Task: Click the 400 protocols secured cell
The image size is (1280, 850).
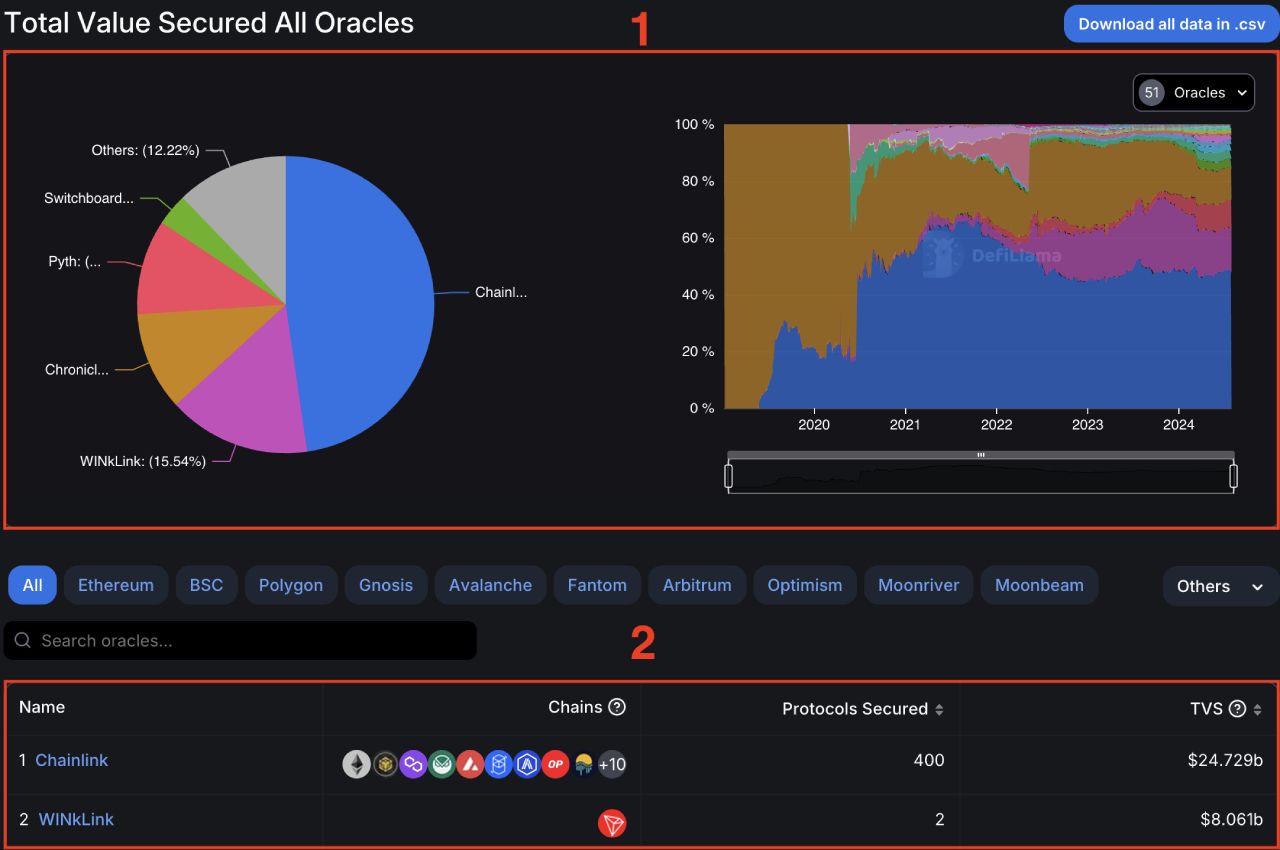Action: click(929, 760)
